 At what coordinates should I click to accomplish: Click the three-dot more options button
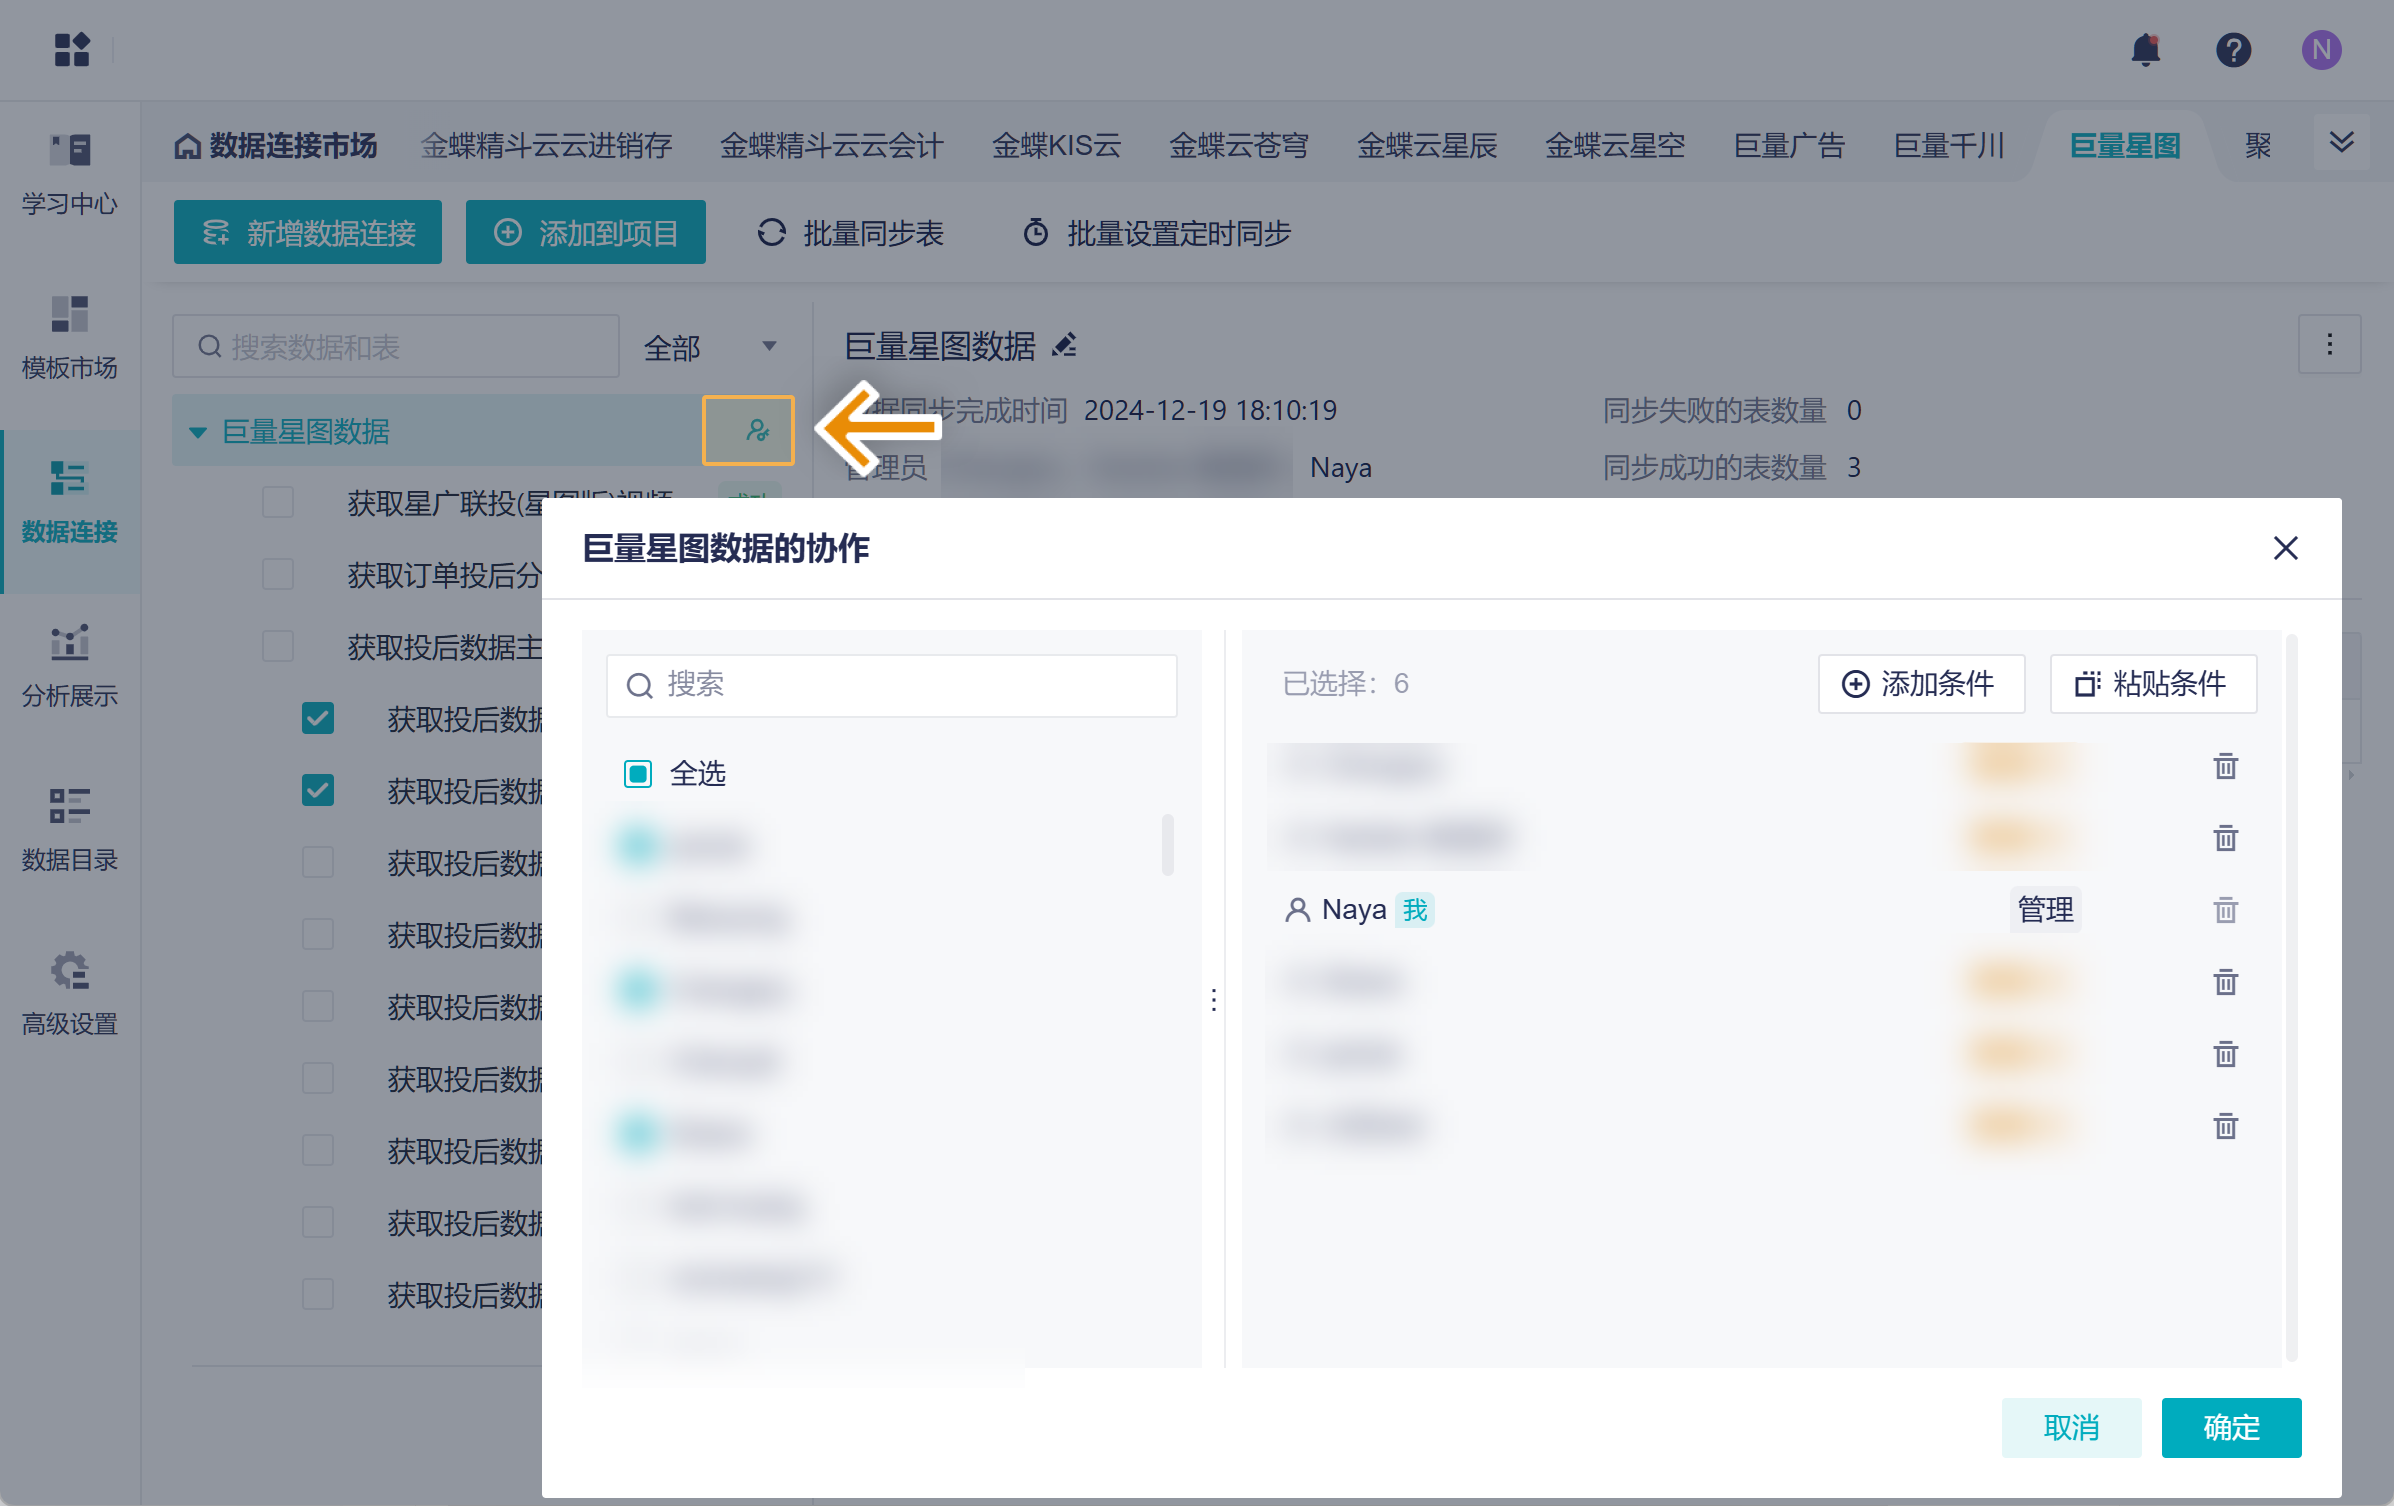2329,345
